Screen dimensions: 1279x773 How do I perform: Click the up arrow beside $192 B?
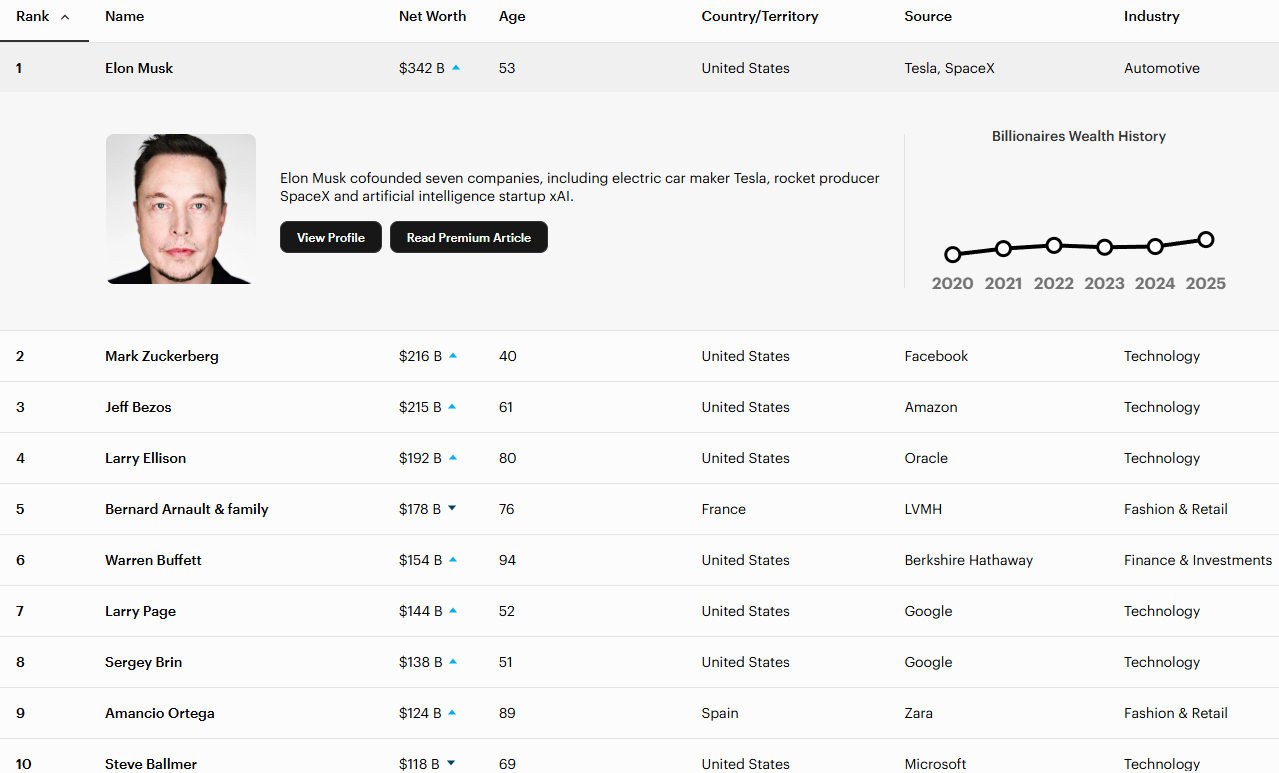[x=453, y=458]
